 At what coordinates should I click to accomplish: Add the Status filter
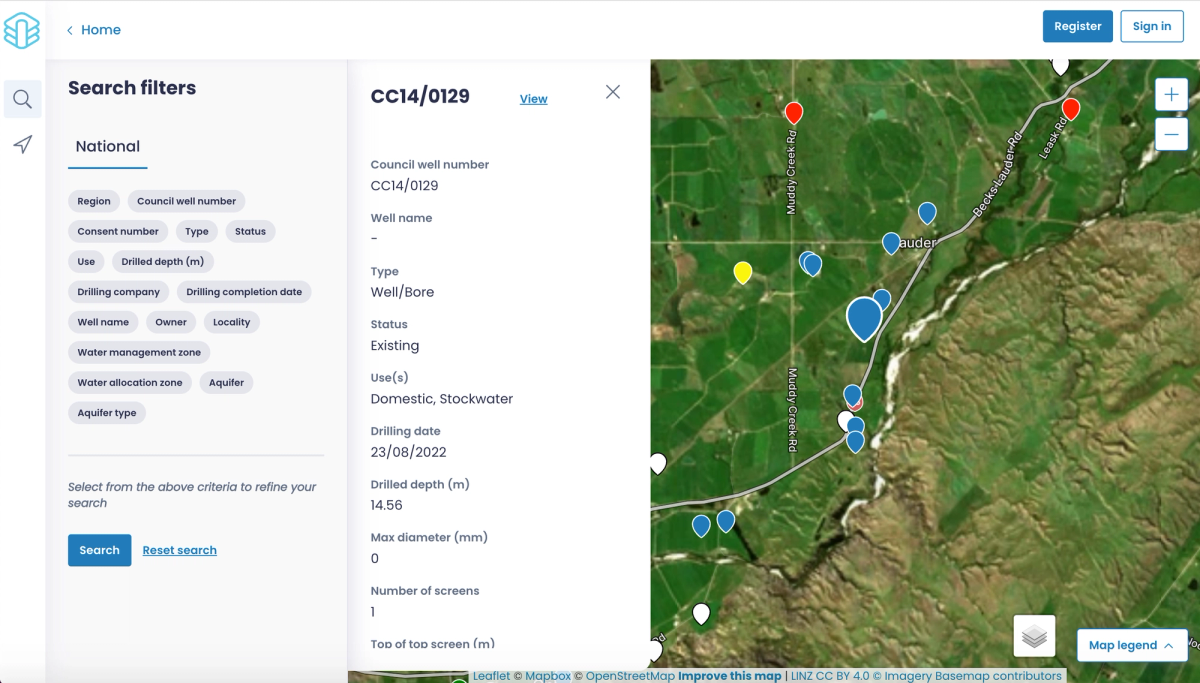point(250,231)
